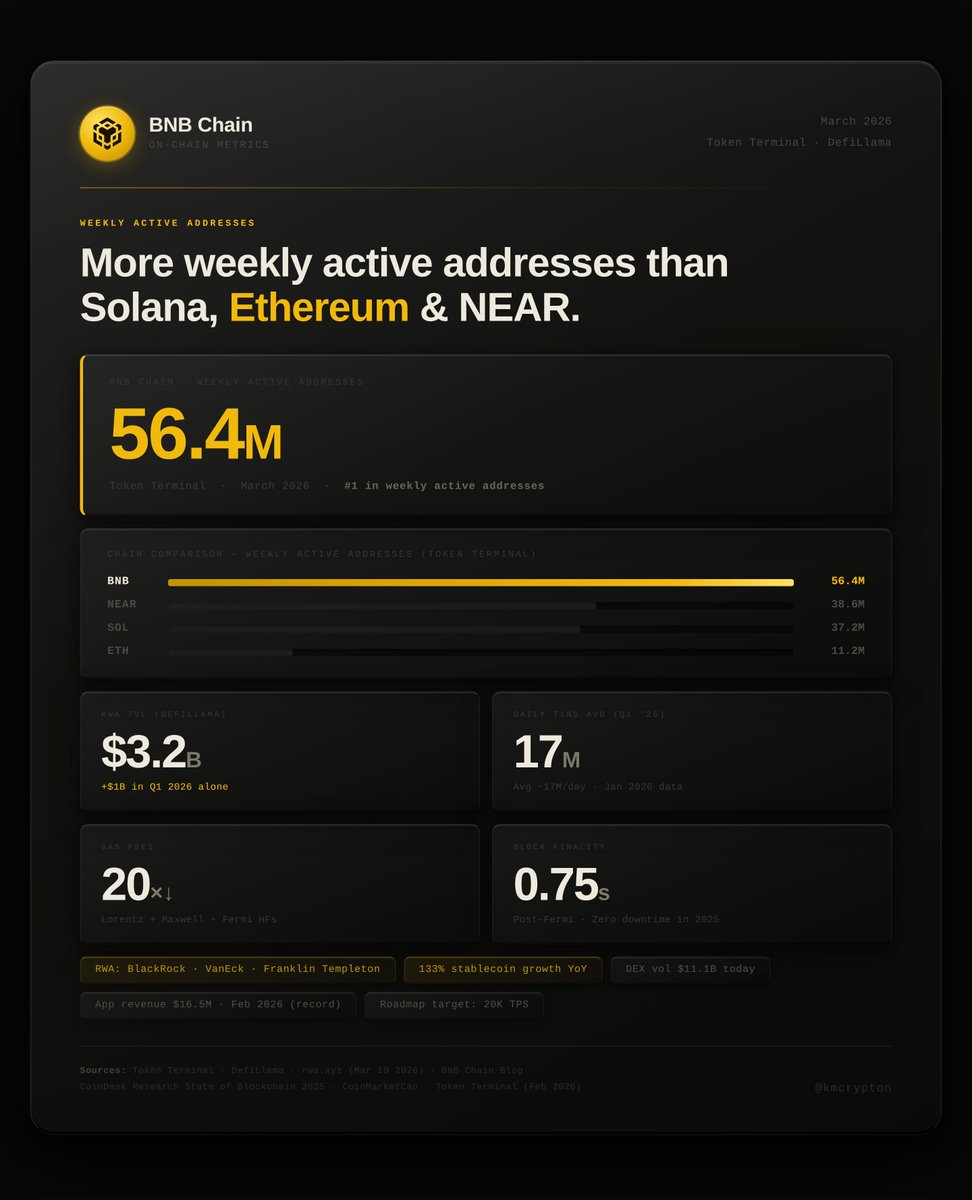
Task: Click the 17M daily transactions figure
Action: point(546,753)
